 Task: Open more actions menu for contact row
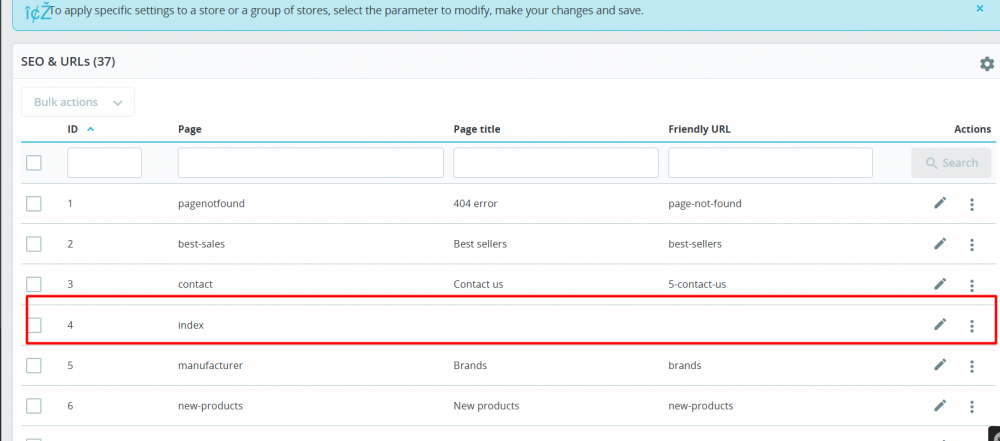(971, 285)
